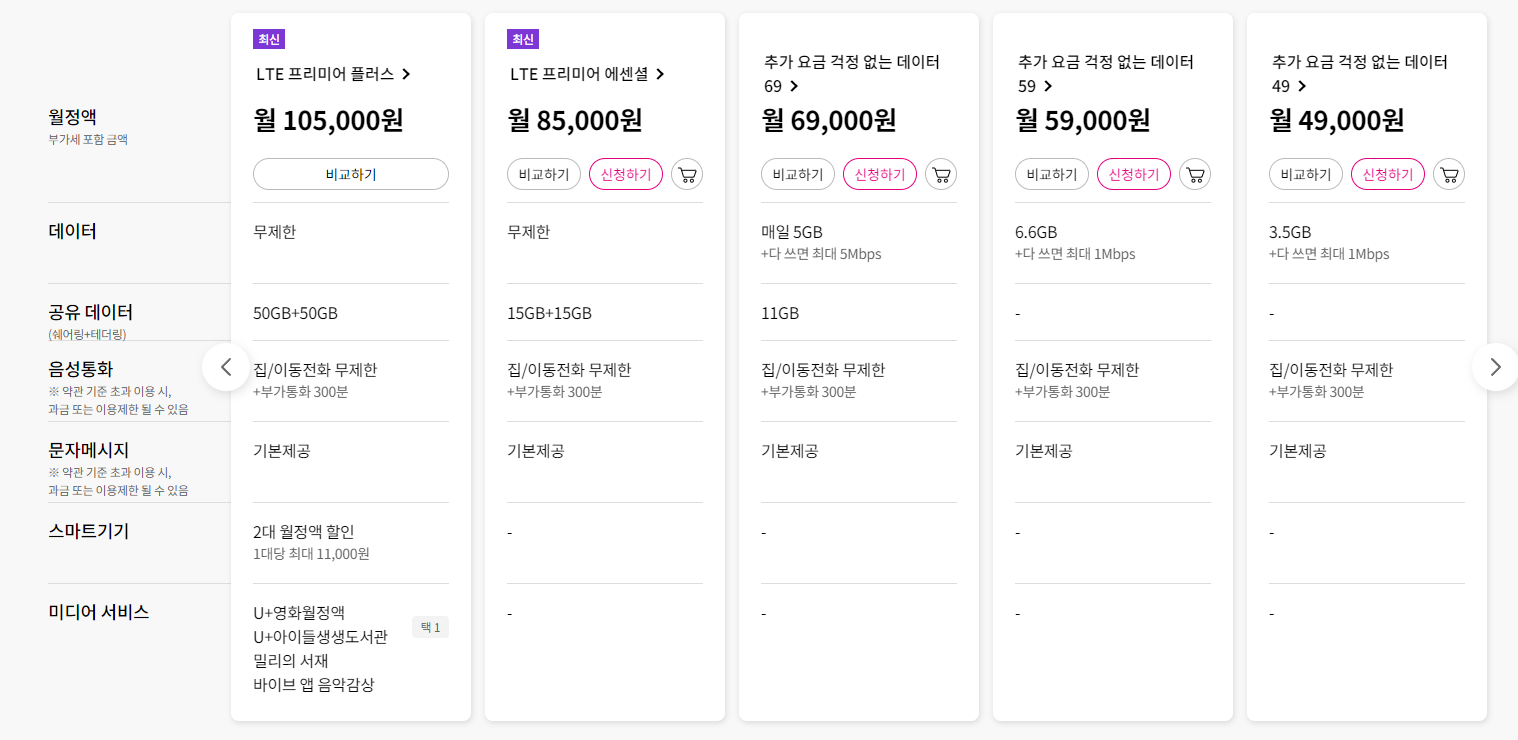This screenshot has height=740, width=1518.
Task: Open LTE 프리미어 플러스 plan details
Action: coord(334,73)
